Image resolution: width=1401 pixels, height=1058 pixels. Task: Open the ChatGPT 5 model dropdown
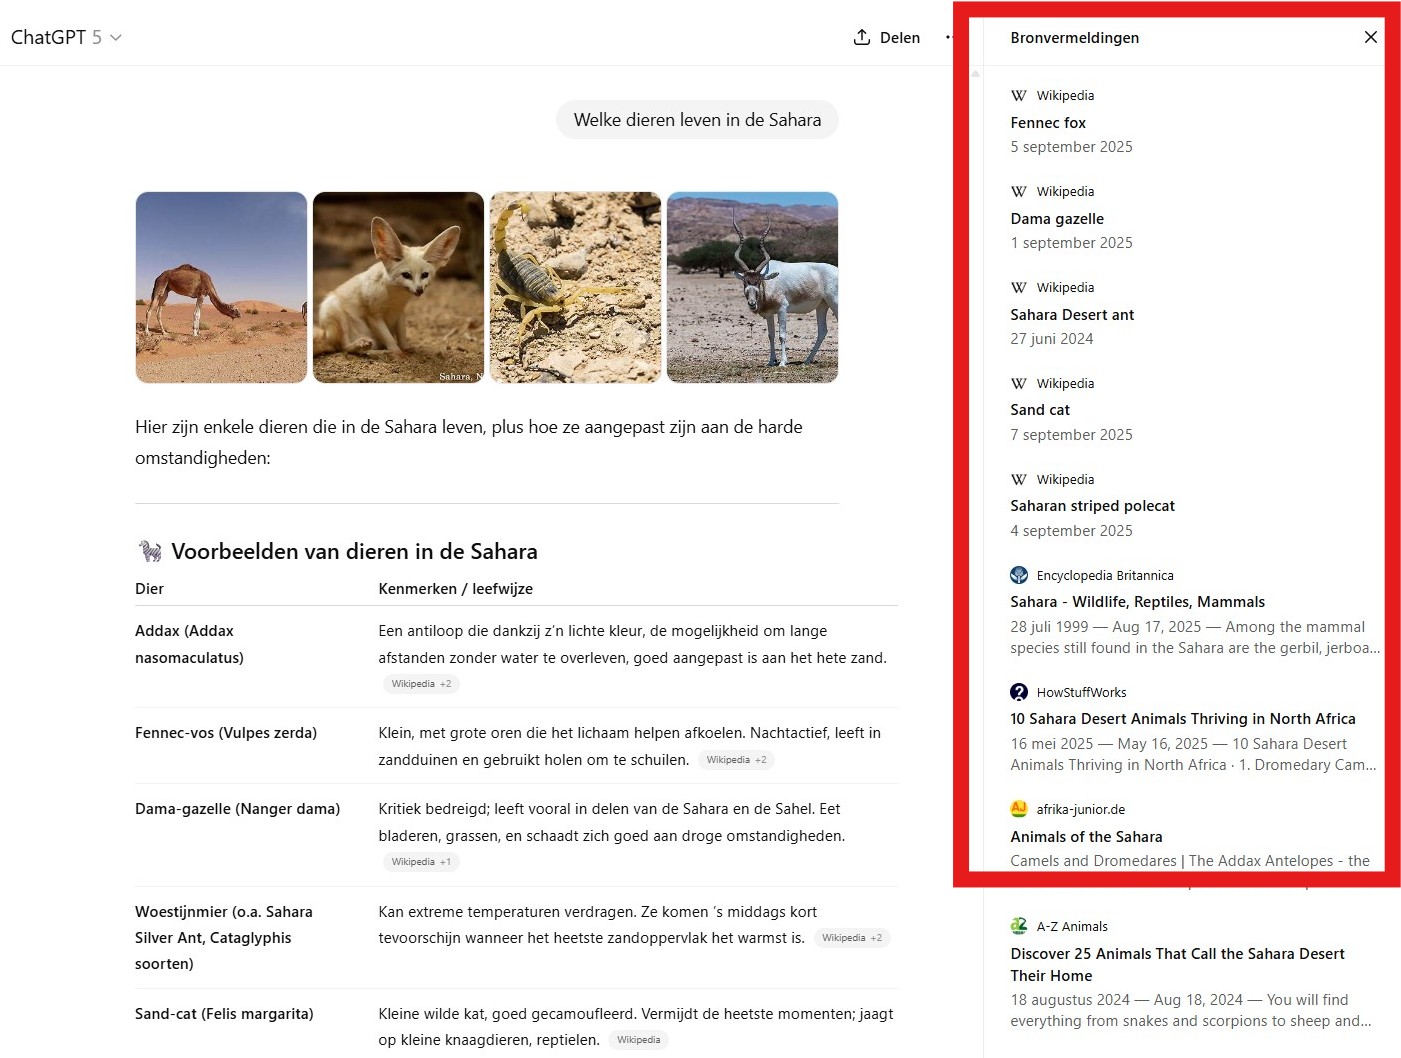(x=66, y=37)
